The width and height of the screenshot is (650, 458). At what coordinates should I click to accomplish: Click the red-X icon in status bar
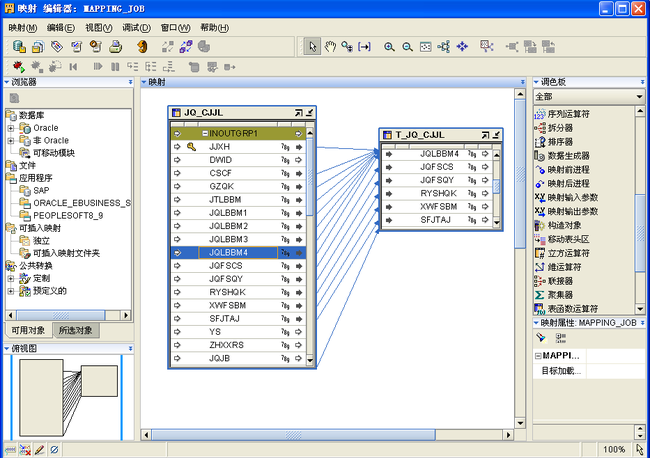pyautogui.click(x=25, y=449)
